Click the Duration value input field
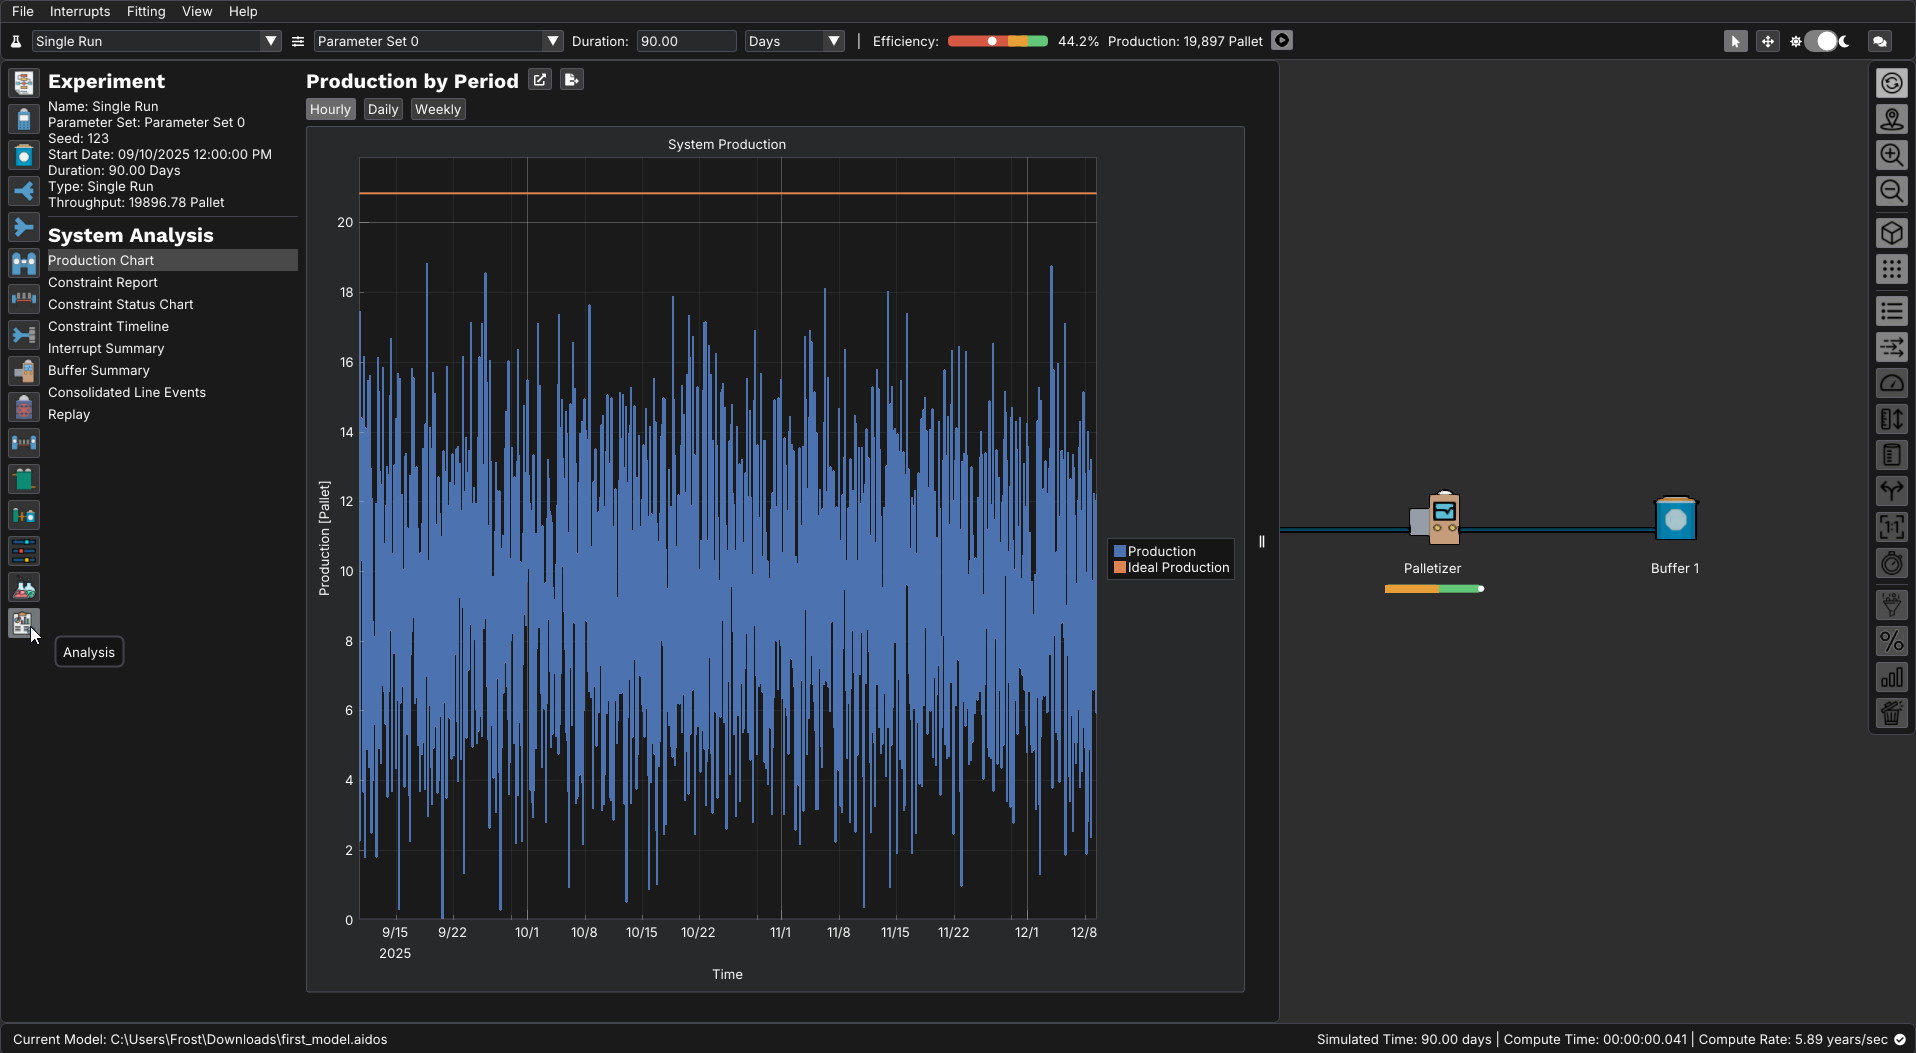This screenshot has height=1053, width=1916. (x=686, y=41)
